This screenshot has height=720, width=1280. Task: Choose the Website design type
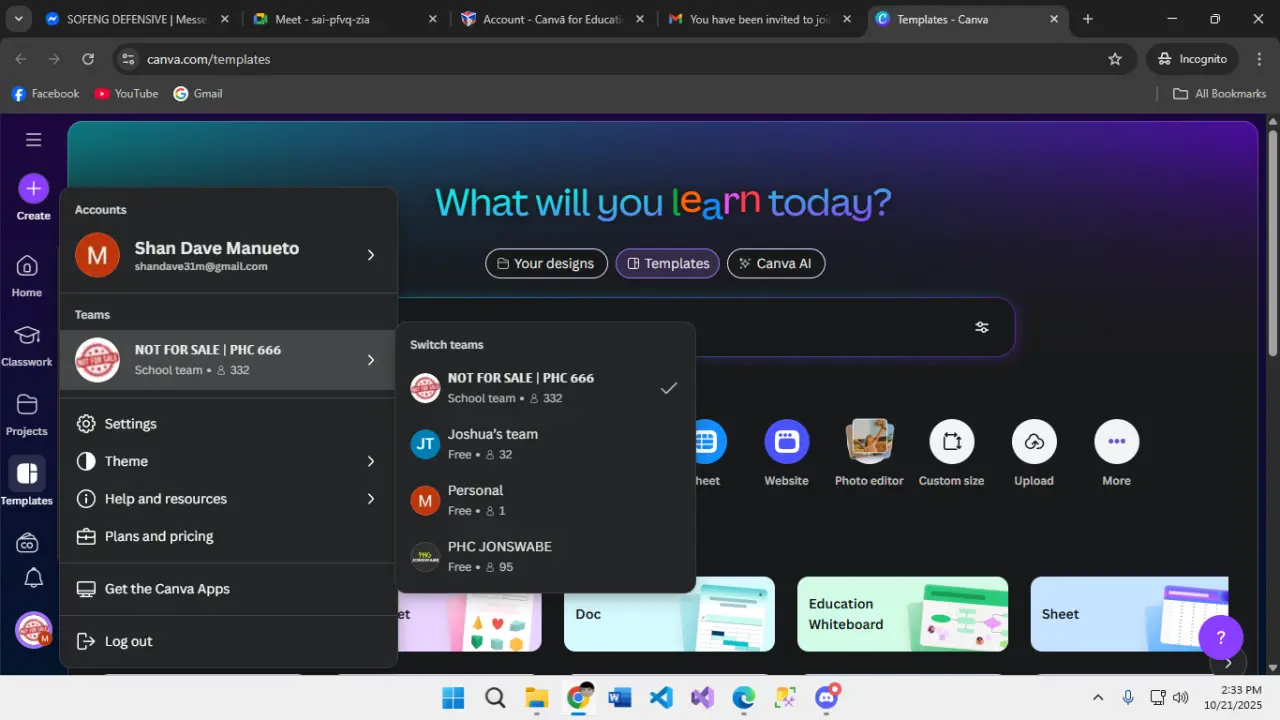point(787,453)
